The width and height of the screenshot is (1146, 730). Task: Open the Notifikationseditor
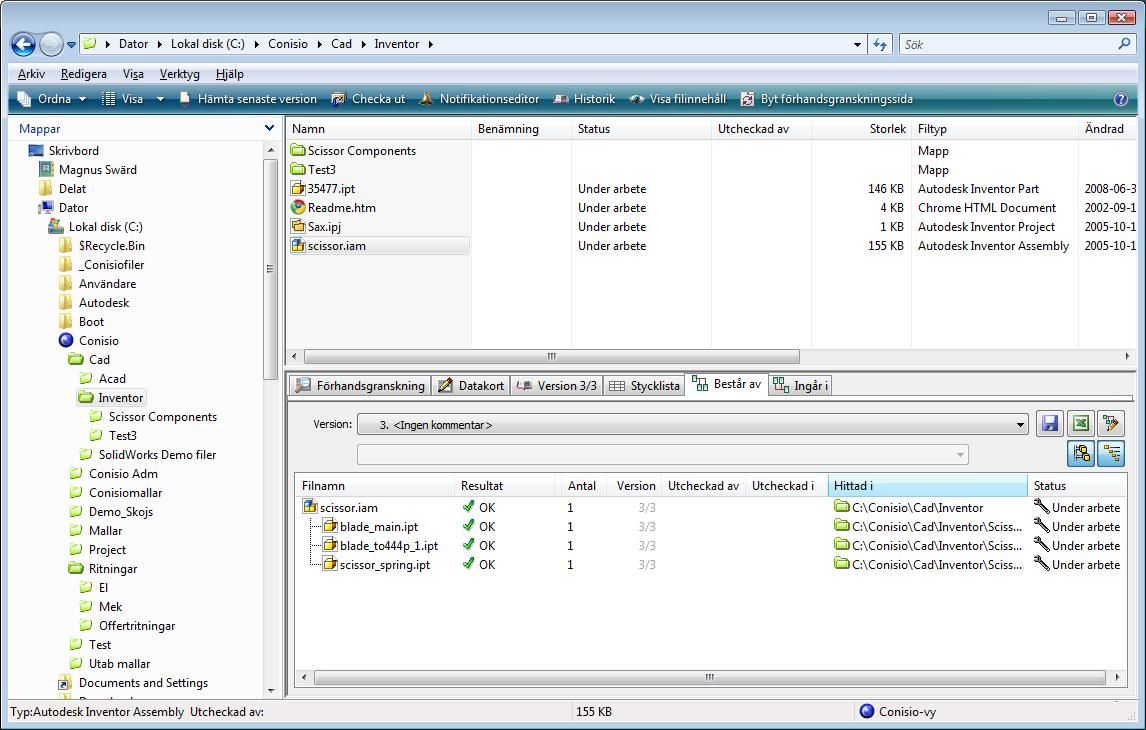pyautogui.click(x=479, y=99)
